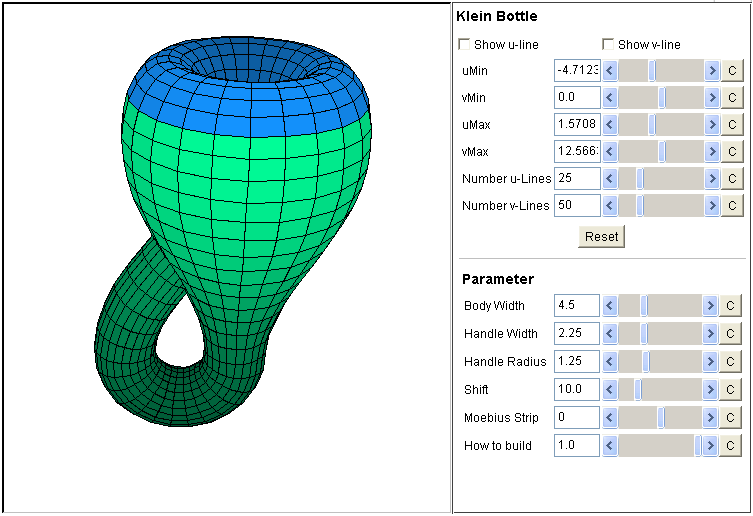
Task: Click the uMin slider thumb
Action: click(652, 71)
